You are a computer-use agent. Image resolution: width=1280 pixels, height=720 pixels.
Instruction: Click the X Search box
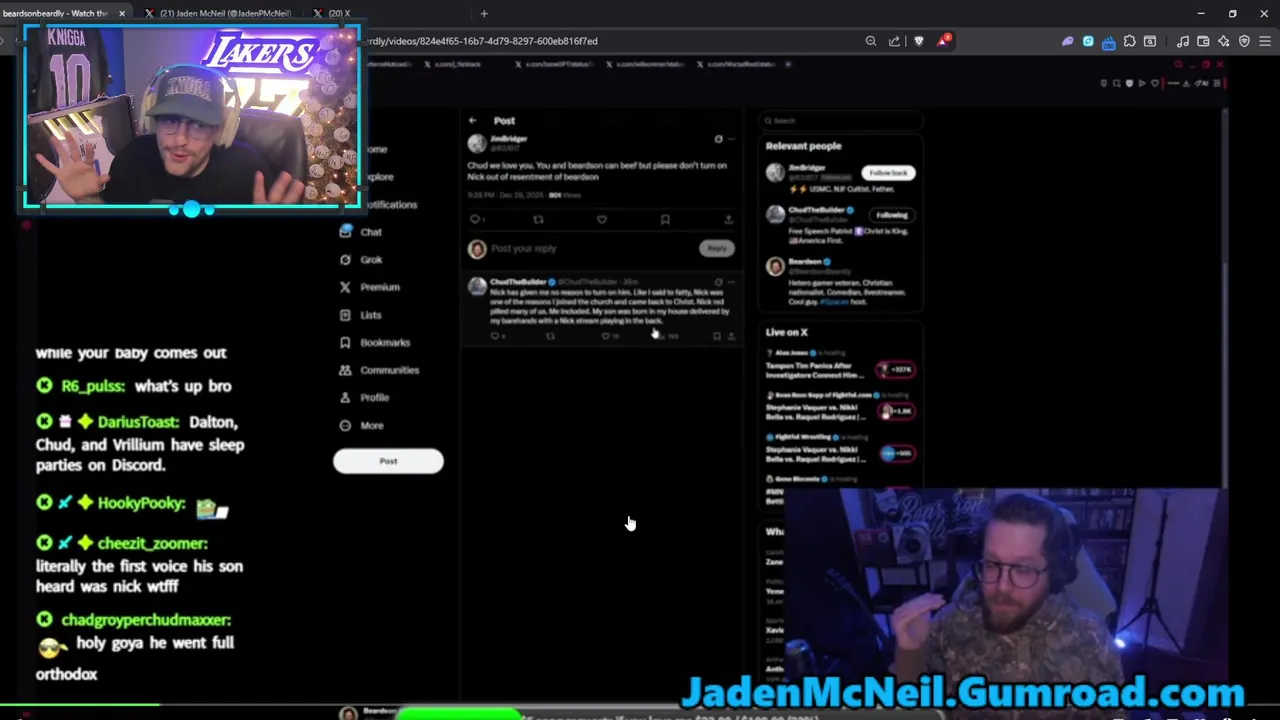(839, 121)
